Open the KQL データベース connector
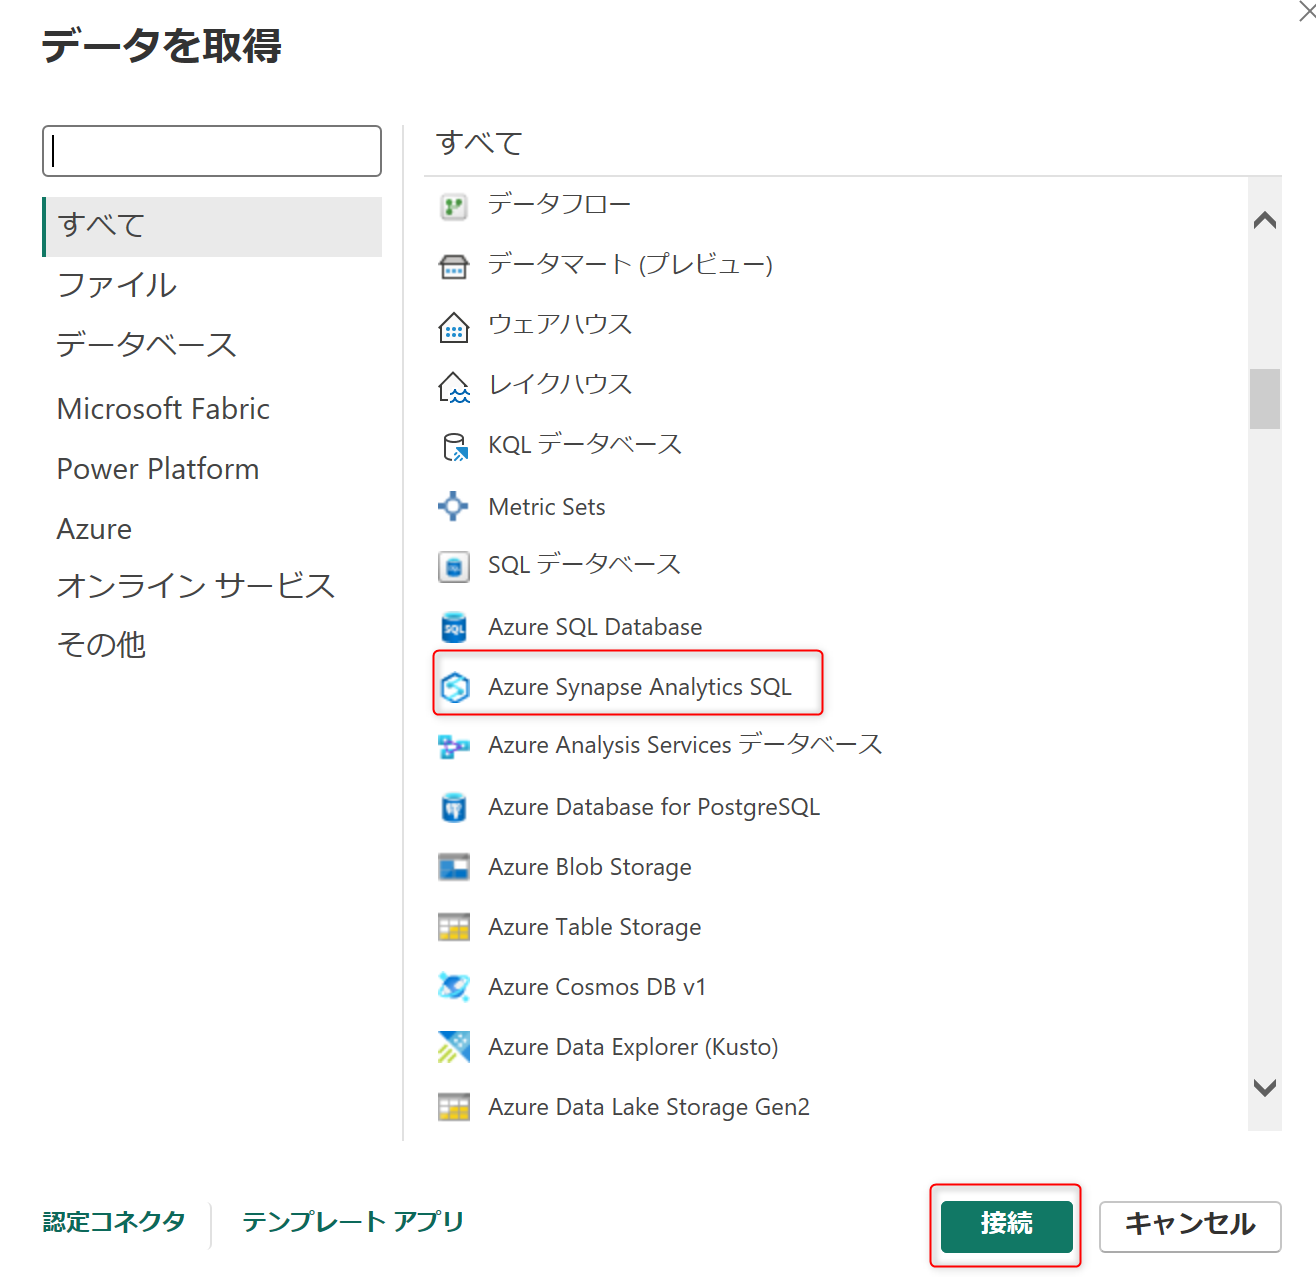The image size is (1316, 1277). coord(584,445)
